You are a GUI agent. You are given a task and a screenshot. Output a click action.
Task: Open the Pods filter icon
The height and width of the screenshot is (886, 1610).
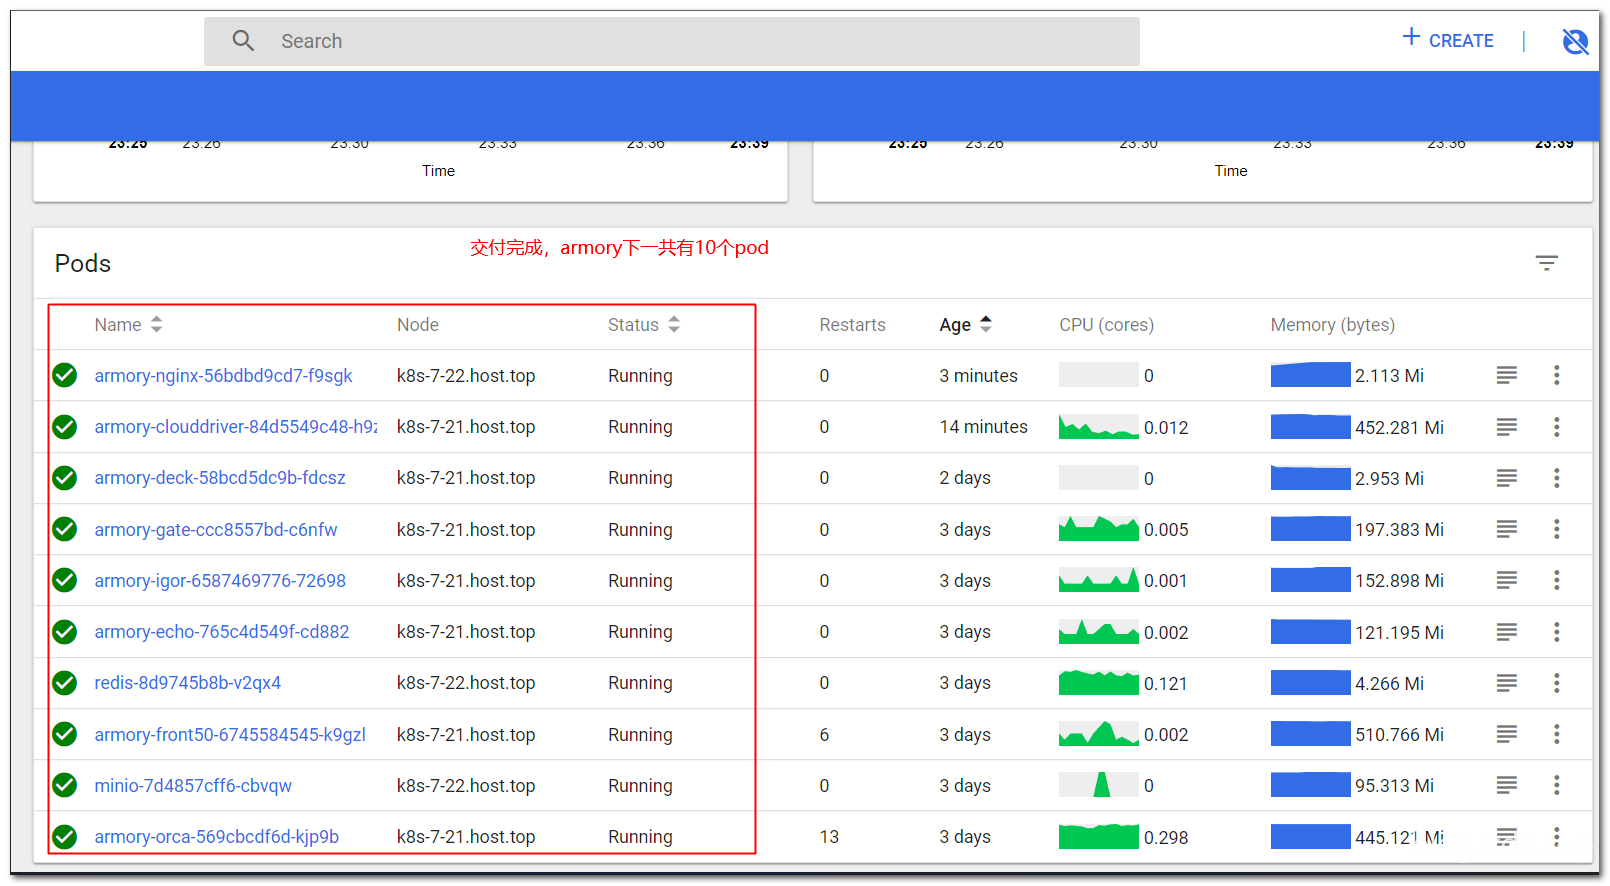click(x=1546, y=263)
